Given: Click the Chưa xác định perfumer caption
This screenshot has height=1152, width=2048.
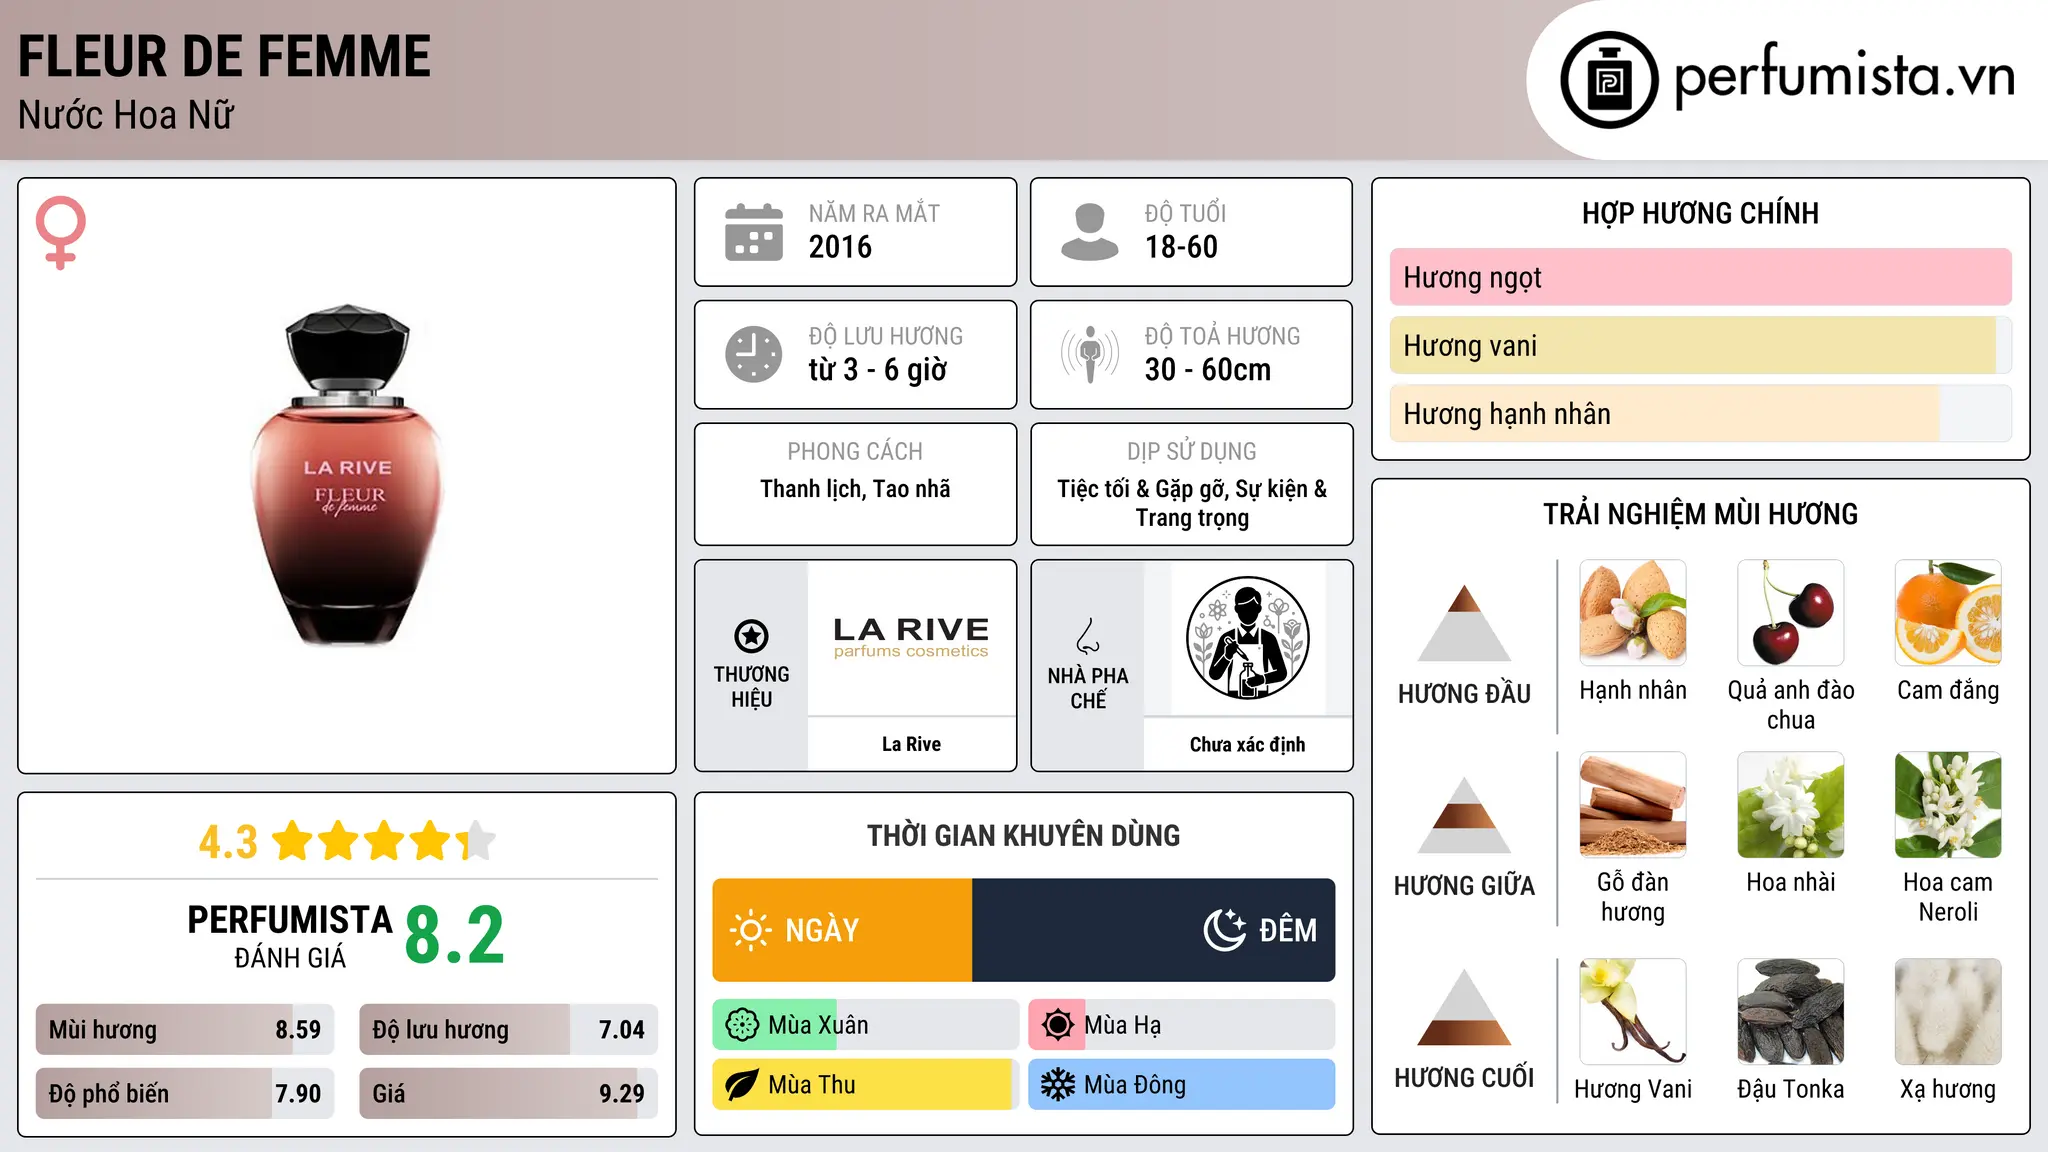Looking at the screenshot, I should tap(1248, 745).
